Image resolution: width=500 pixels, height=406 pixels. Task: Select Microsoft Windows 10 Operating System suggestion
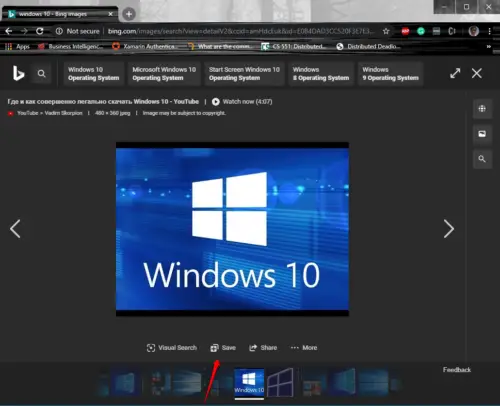click(x=164, y=74)
